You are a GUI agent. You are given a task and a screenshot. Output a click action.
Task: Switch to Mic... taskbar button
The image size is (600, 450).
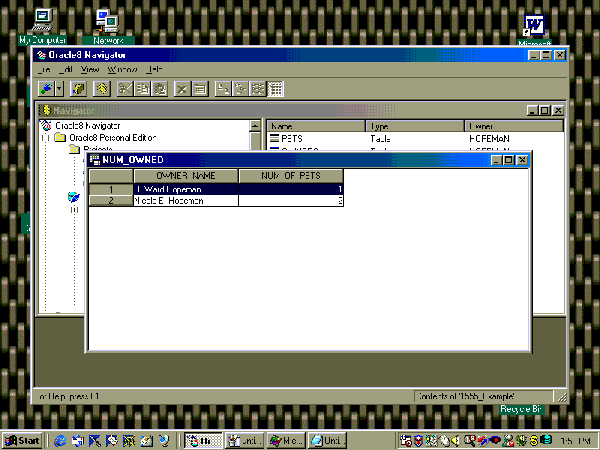pyautogui.click(x=286, y=441)
